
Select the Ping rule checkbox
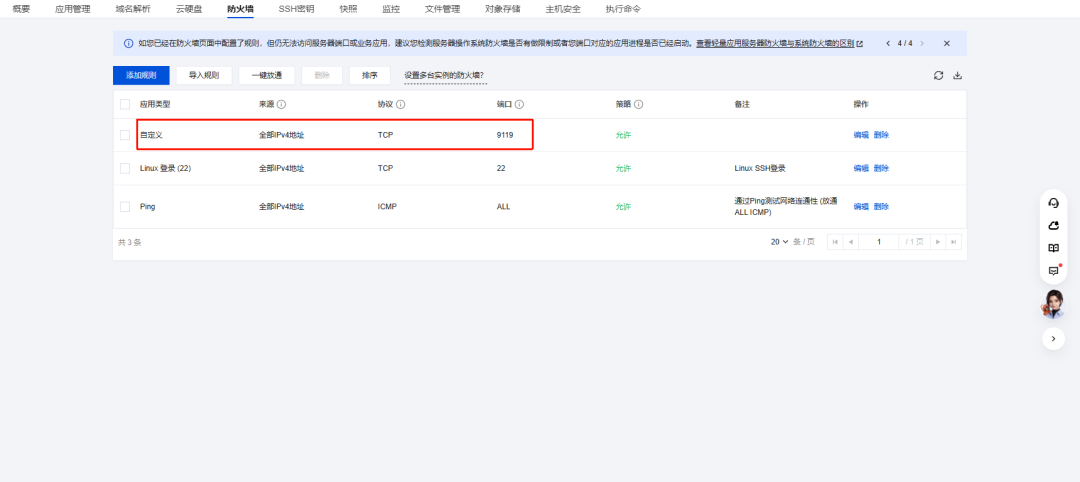pos(125,207)
